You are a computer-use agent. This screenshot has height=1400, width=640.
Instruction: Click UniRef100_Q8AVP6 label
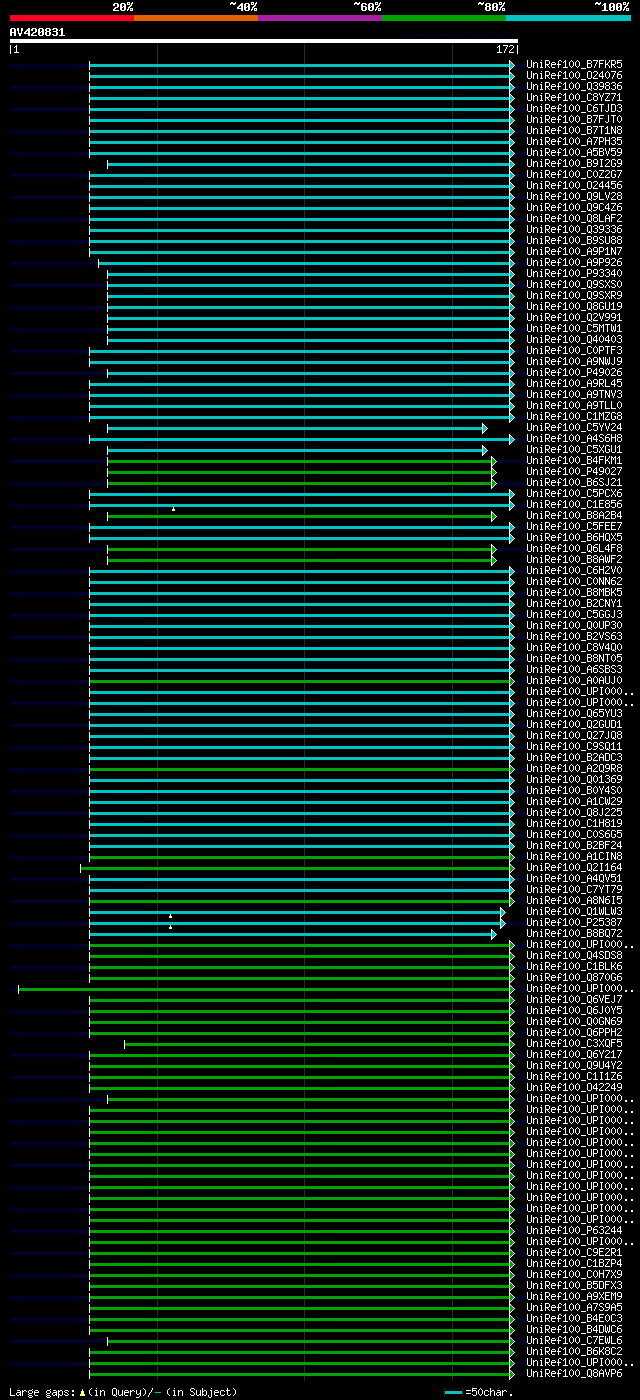click(574, 1373)
